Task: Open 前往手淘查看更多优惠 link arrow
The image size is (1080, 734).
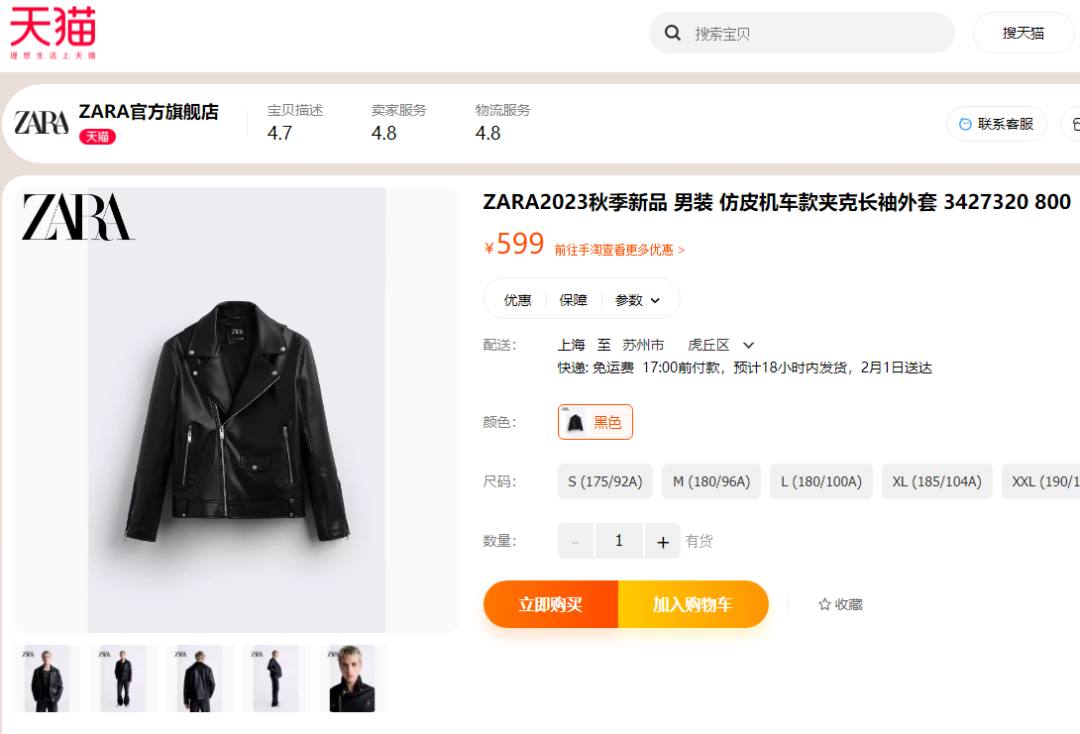Action: 681,250
